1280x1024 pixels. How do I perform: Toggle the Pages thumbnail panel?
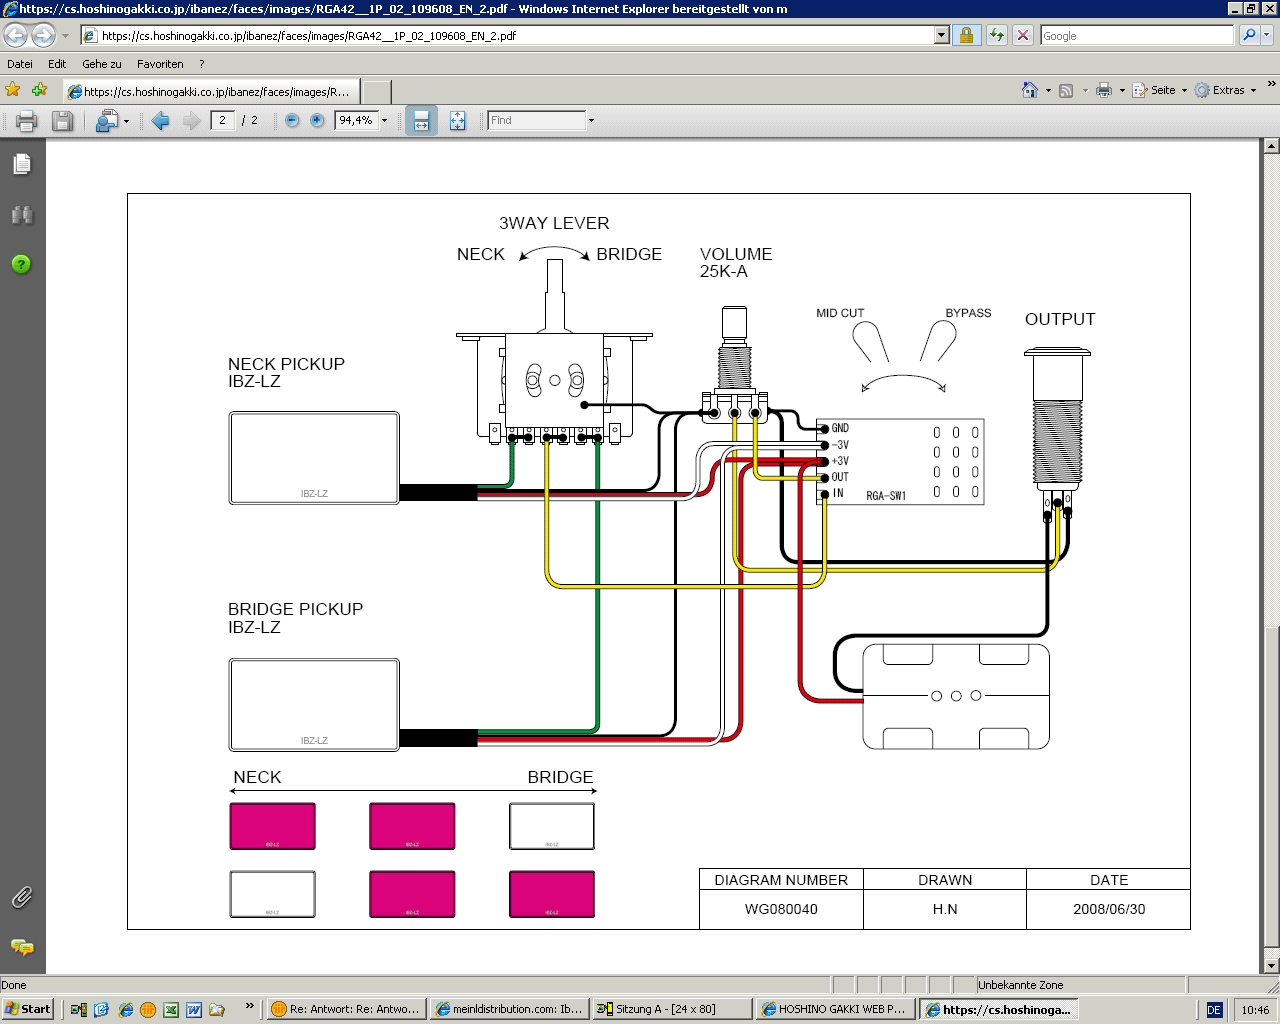pyautogui.click(x=21, y=164)
